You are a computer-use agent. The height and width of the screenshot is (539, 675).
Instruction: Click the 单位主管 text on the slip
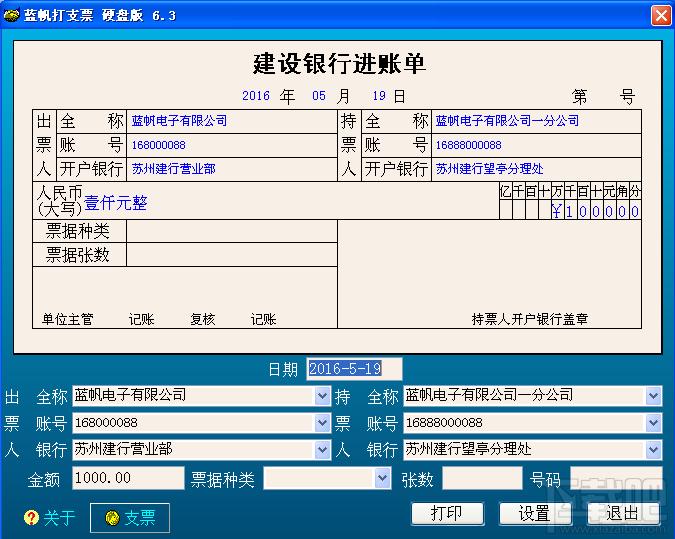(x=68, y=319)
